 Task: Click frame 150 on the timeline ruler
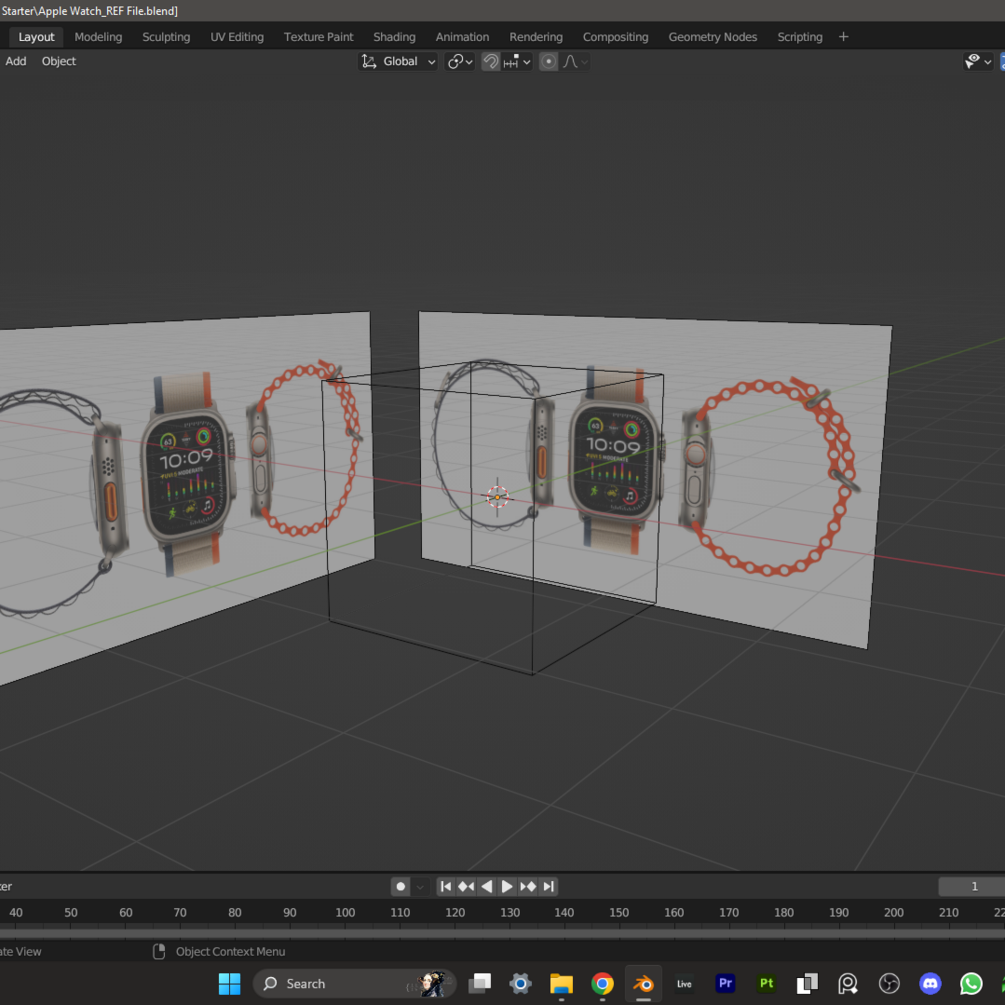(619, 912)
